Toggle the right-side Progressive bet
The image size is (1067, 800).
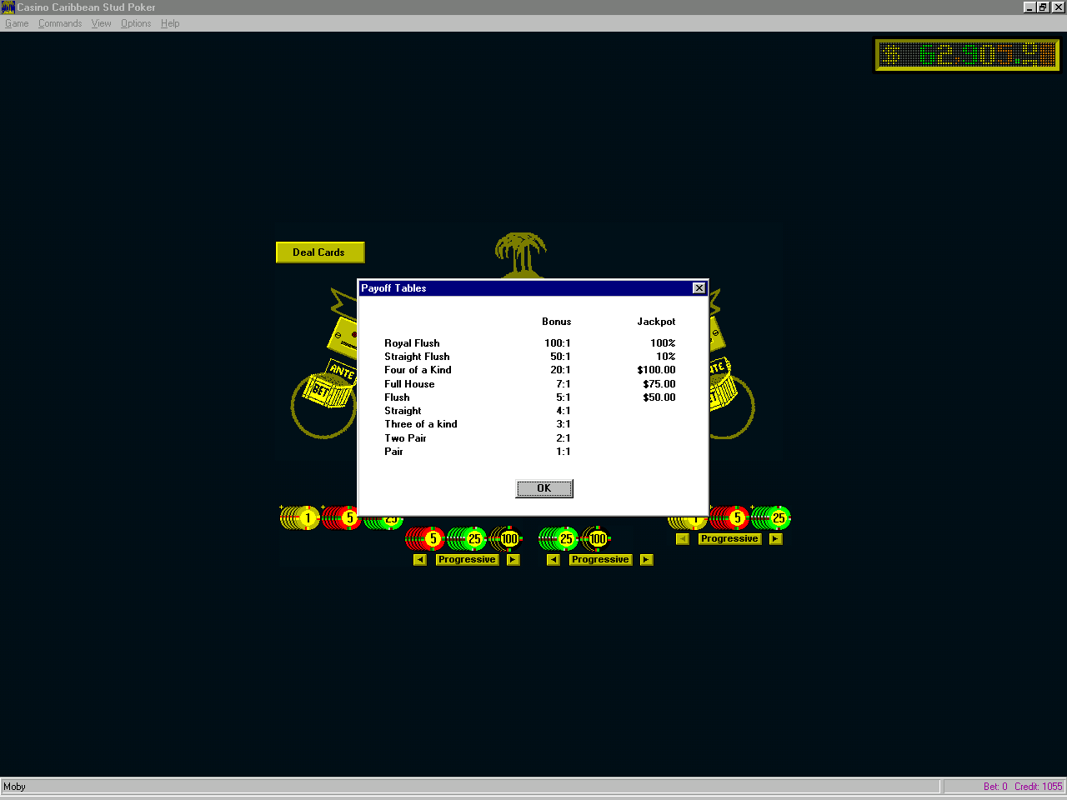[729, 538]
